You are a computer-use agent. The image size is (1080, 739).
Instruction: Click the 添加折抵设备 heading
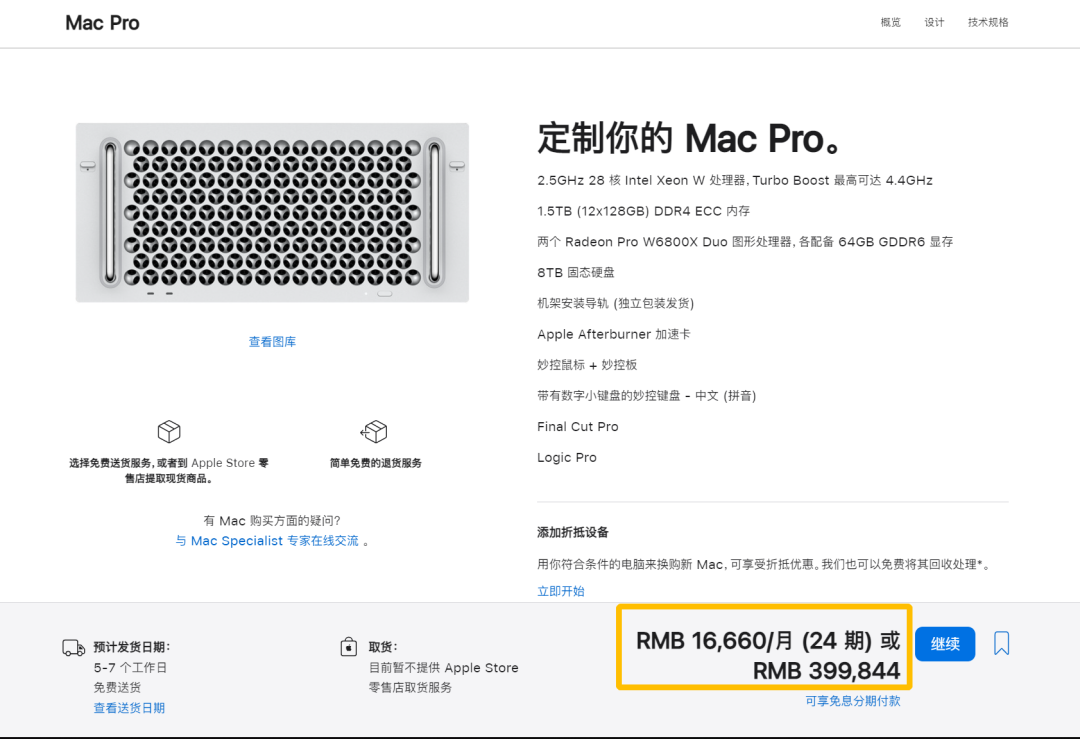pos(573,532)
